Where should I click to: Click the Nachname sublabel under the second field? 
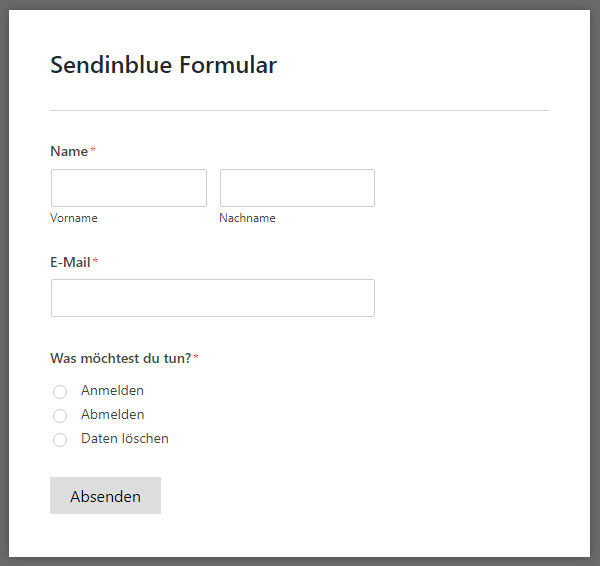coord(247,218)
